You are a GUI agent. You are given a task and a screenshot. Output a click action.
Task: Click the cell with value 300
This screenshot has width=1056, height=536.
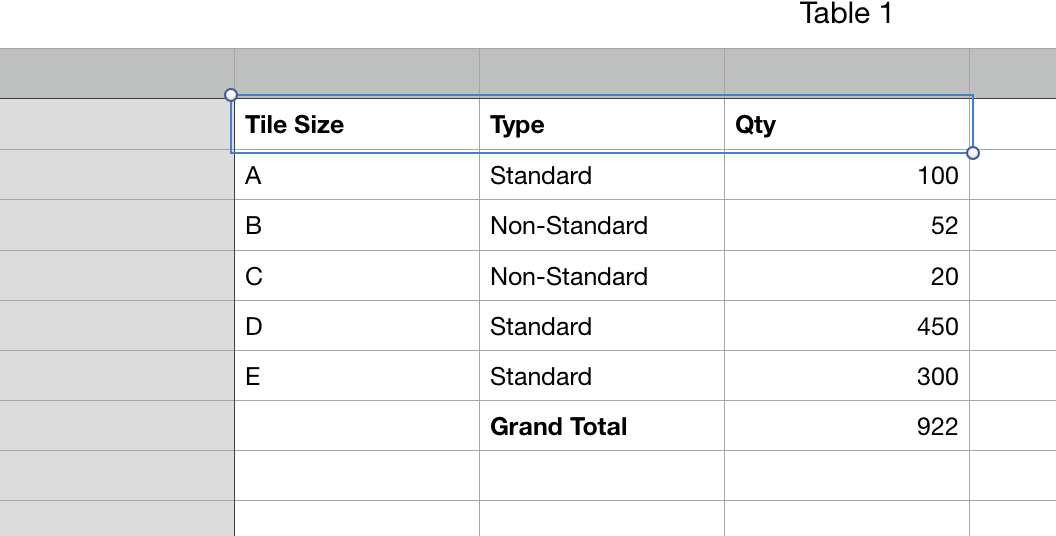tap(847, 376)
